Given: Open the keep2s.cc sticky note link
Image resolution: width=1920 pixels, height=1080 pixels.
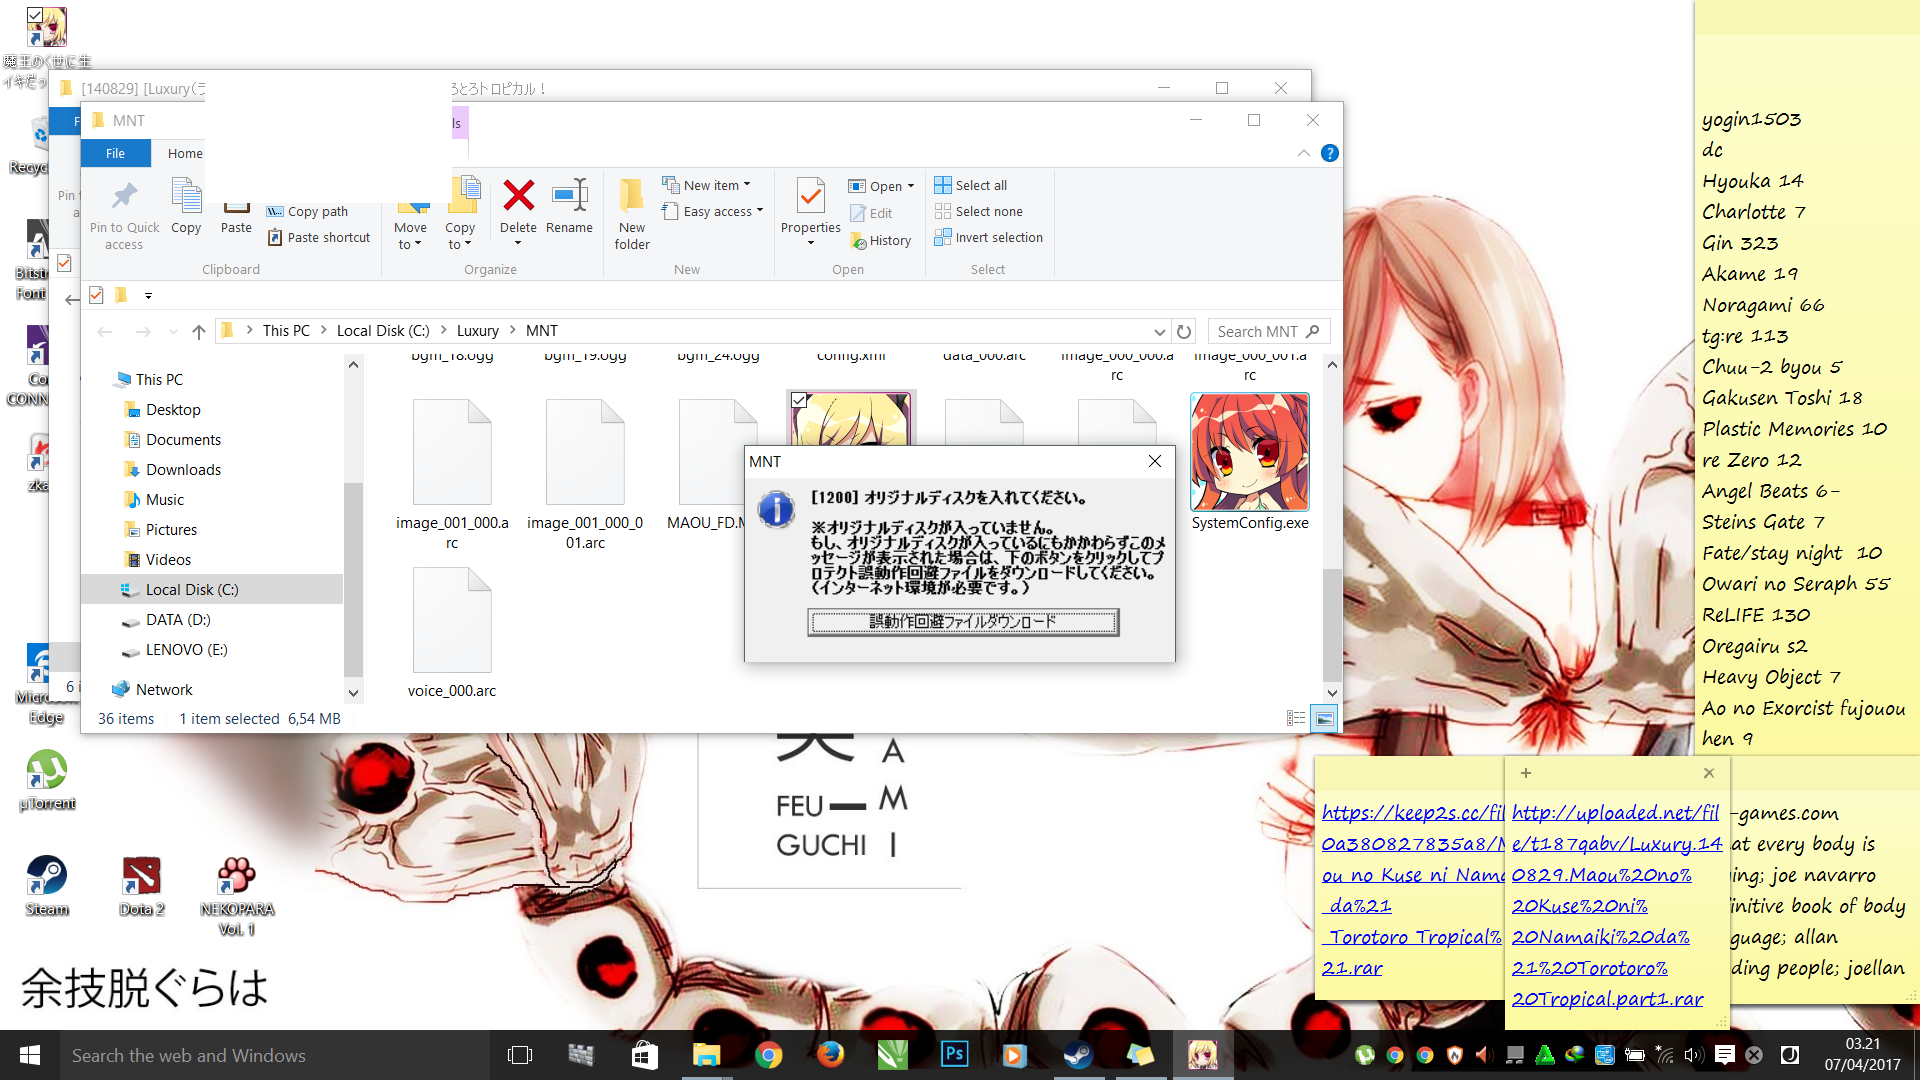Looking at the screenshot, I should pos(1412,890).
